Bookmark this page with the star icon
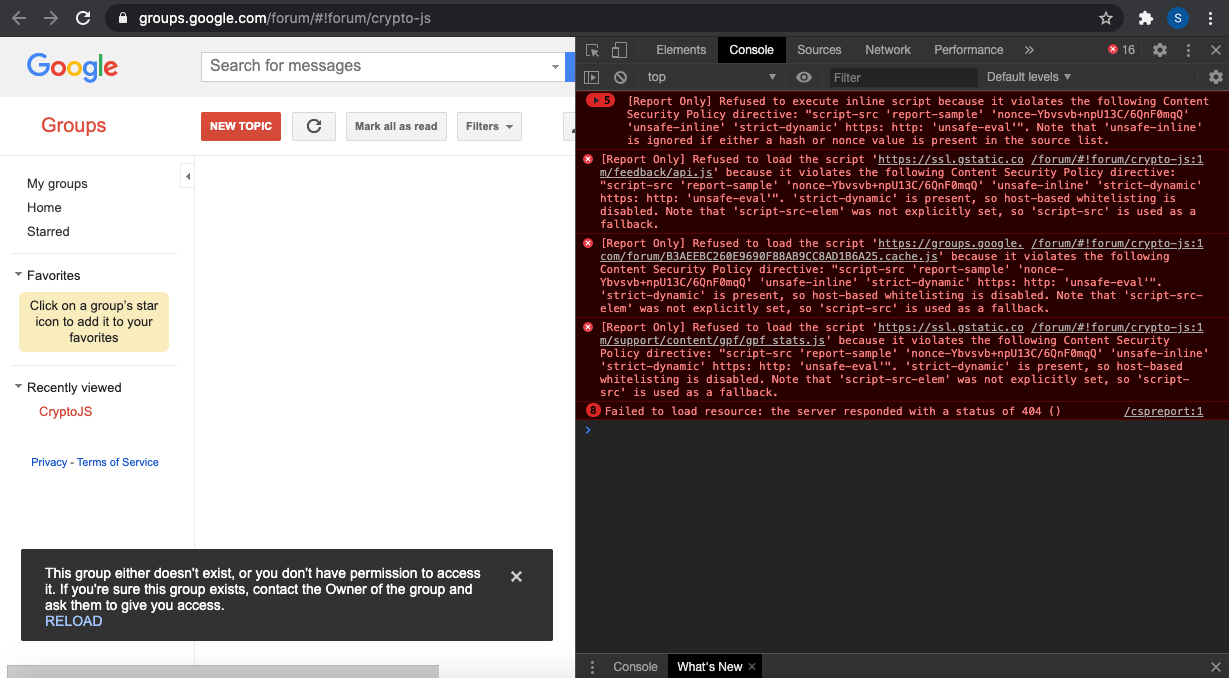This screenshot has width=1229, height=678. click(1106, 18)
